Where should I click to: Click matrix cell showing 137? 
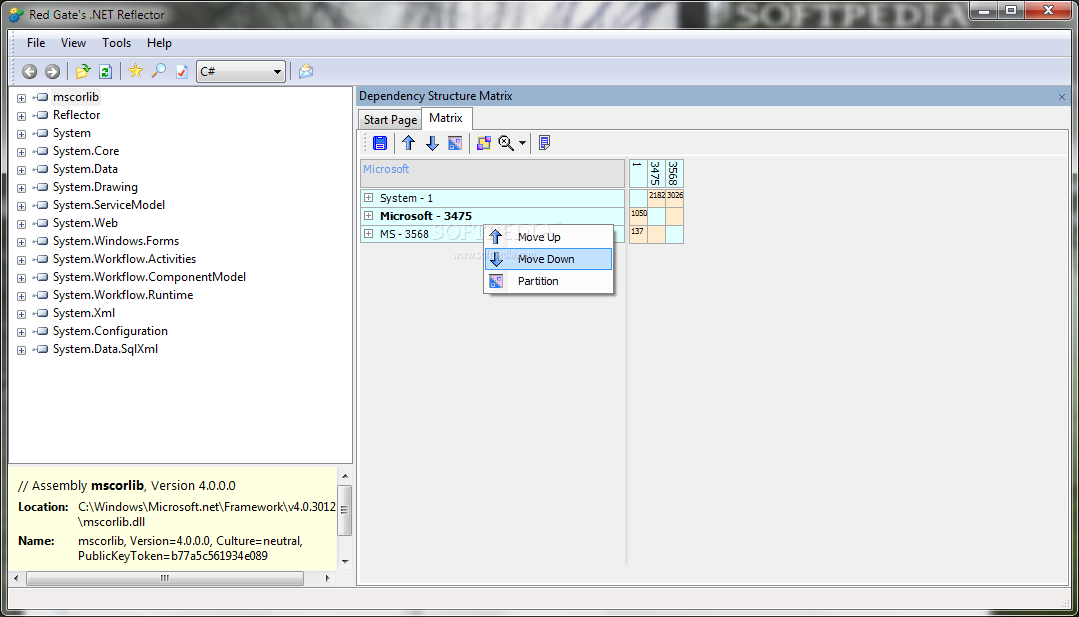639,234
